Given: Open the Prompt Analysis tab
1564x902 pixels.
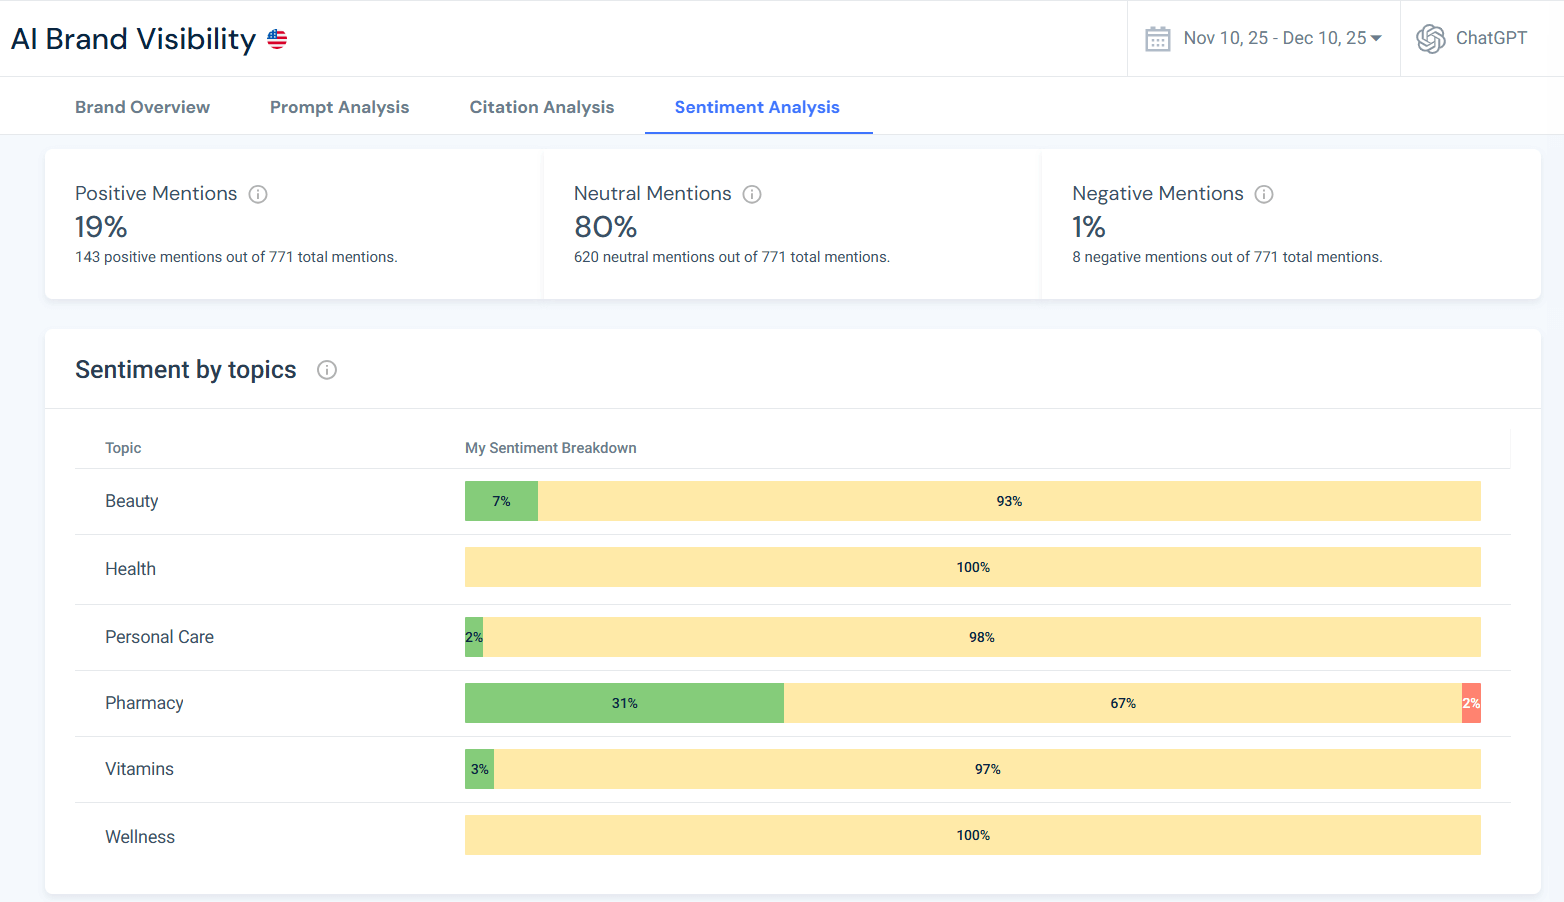Looking at the screenshot, I should click(339, 106).
